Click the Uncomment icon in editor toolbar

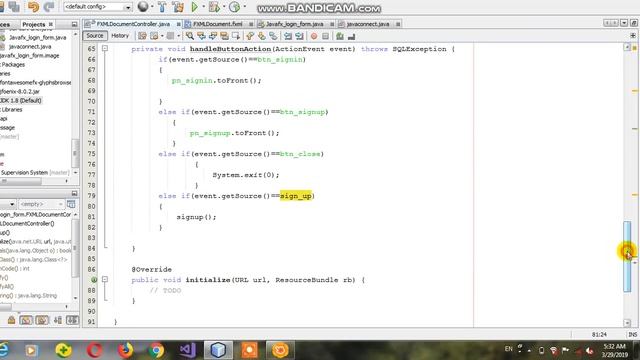tap(351, 36)
